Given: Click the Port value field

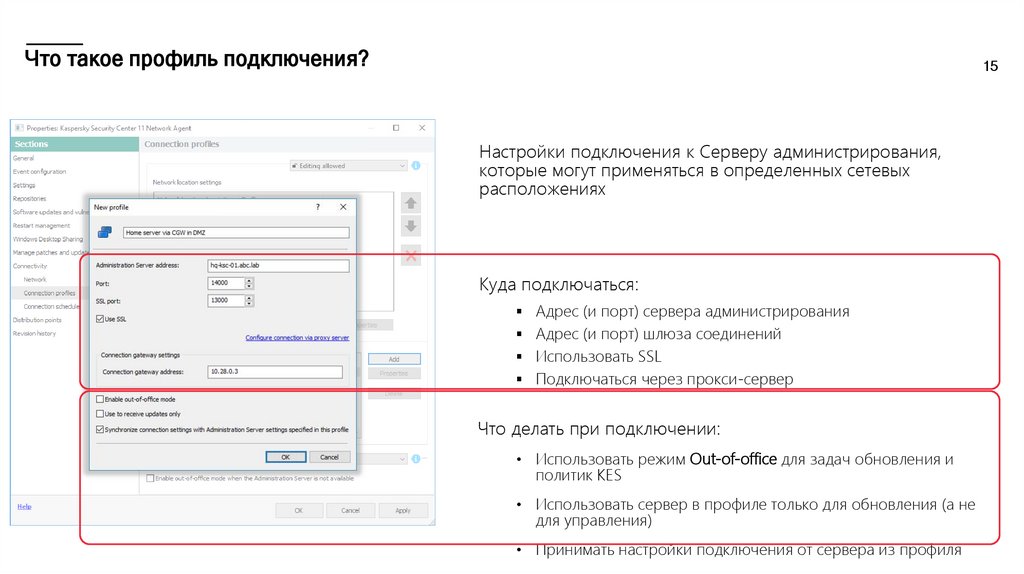Looking at the screenshot, I should click(226, 283).
